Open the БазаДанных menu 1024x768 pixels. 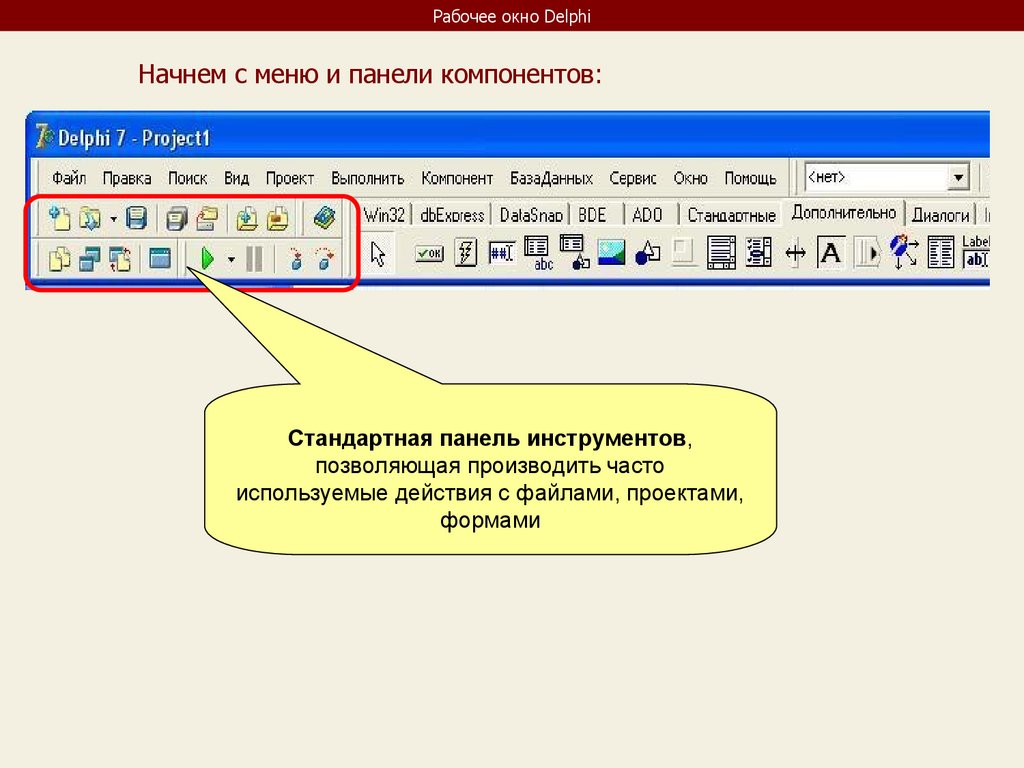[x=551, y=178]
